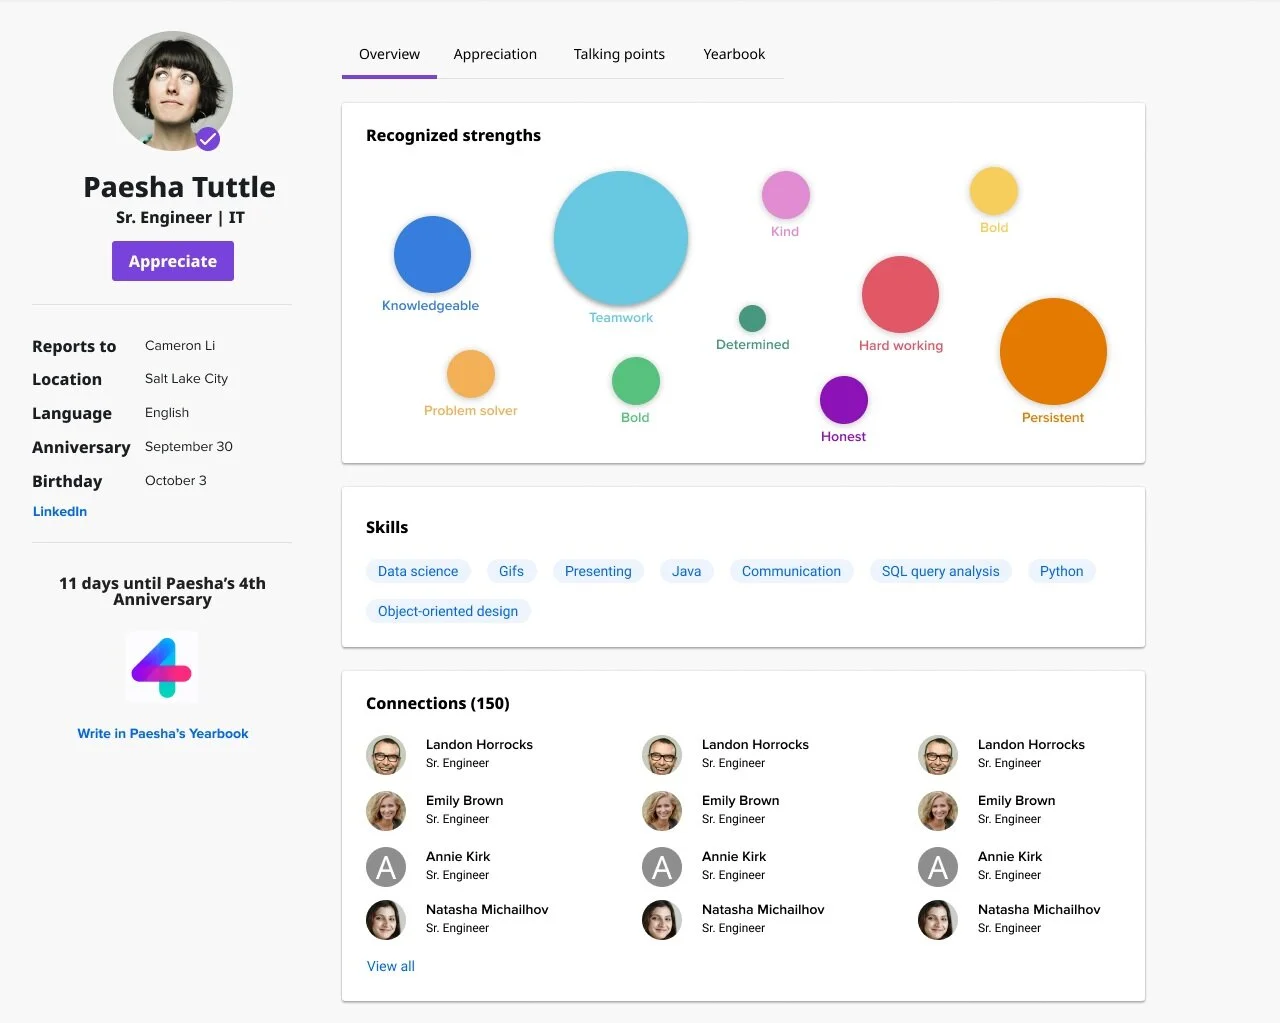Click the yellow Bold strength bubble
The image size is (1280, 1023).
(994, 191)
